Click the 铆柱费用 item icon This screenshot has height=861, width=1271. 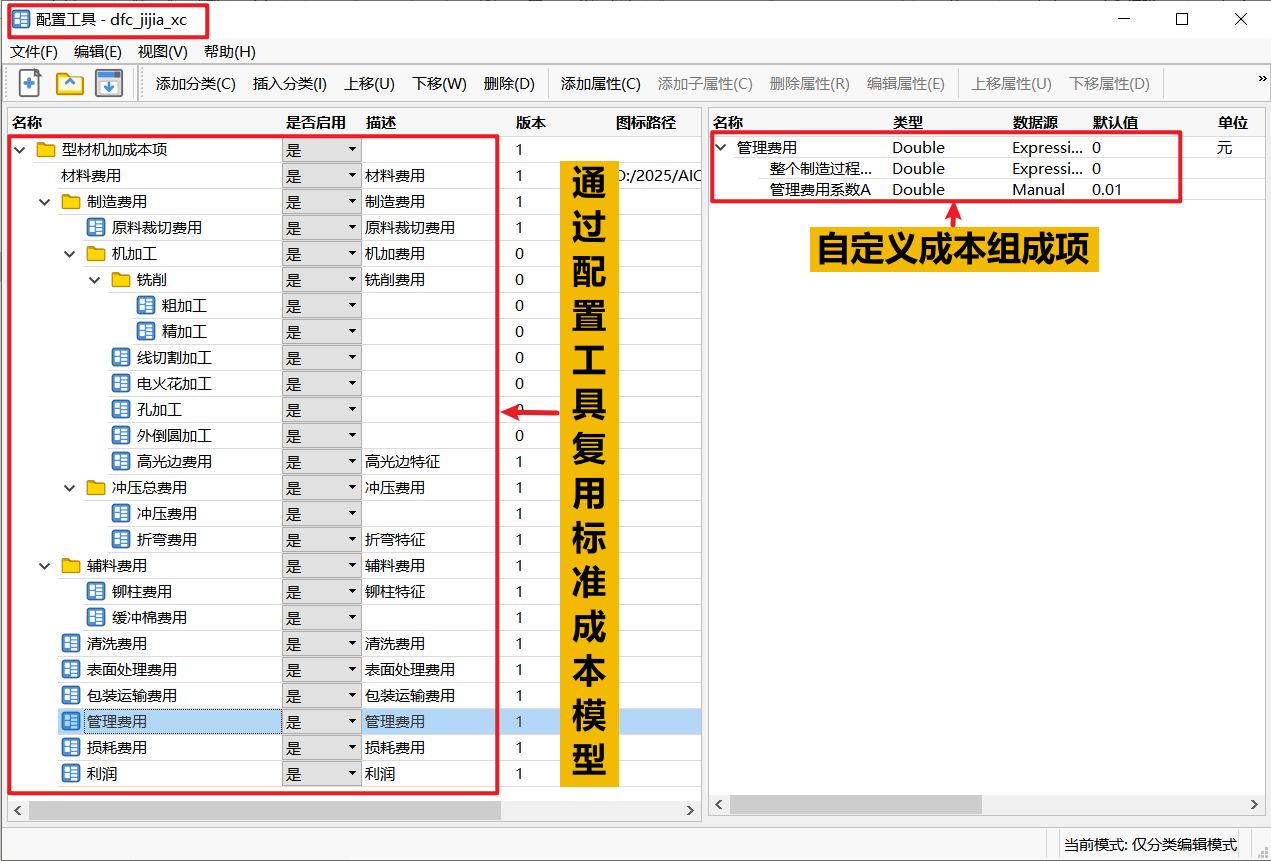coord(96,592)
